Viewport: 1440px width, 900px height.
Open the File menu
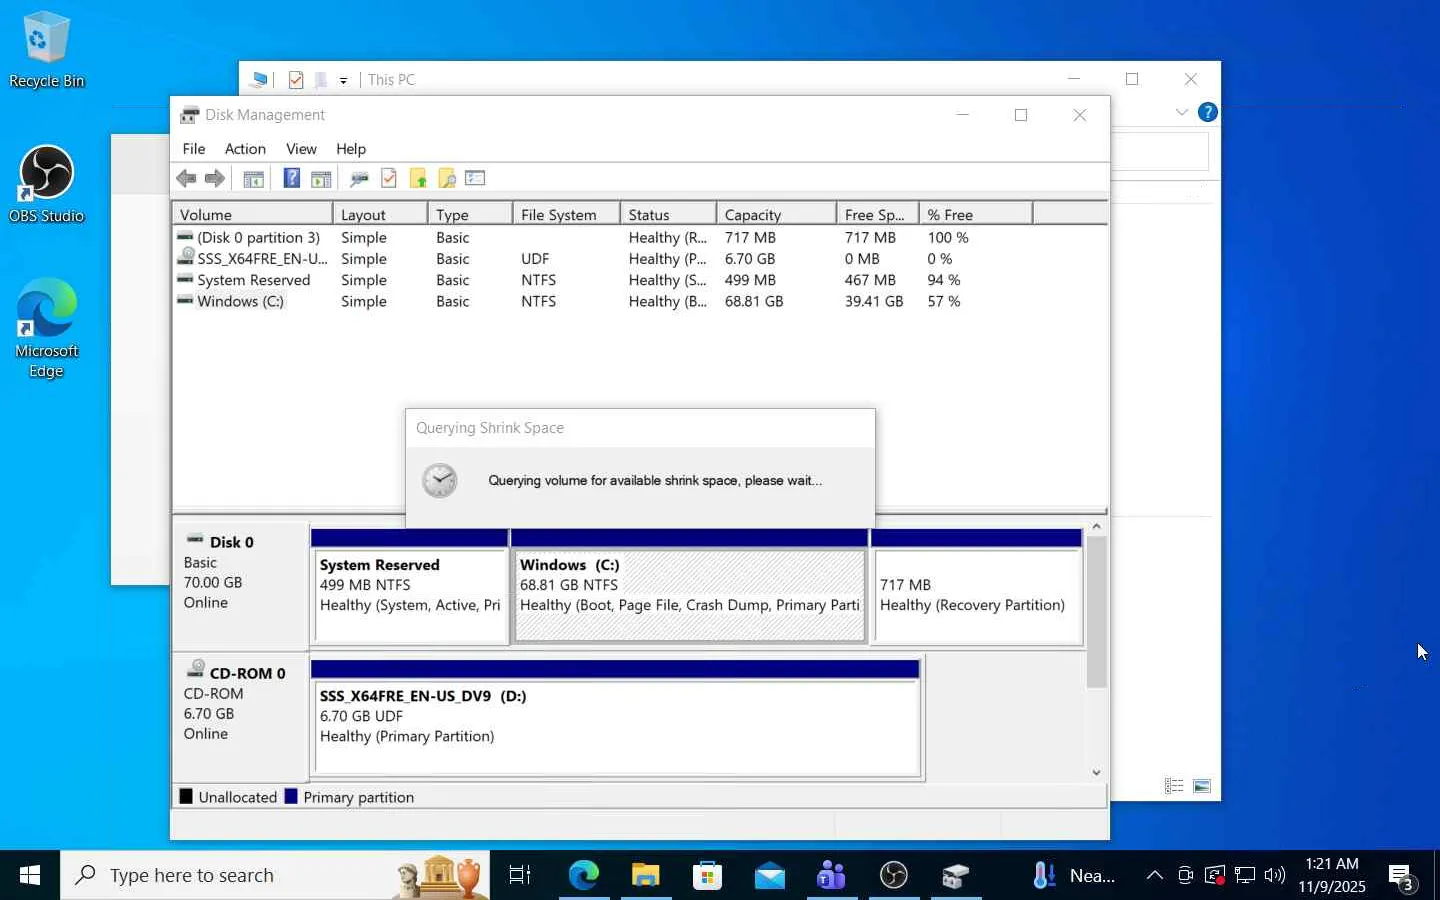click(194, 148)
